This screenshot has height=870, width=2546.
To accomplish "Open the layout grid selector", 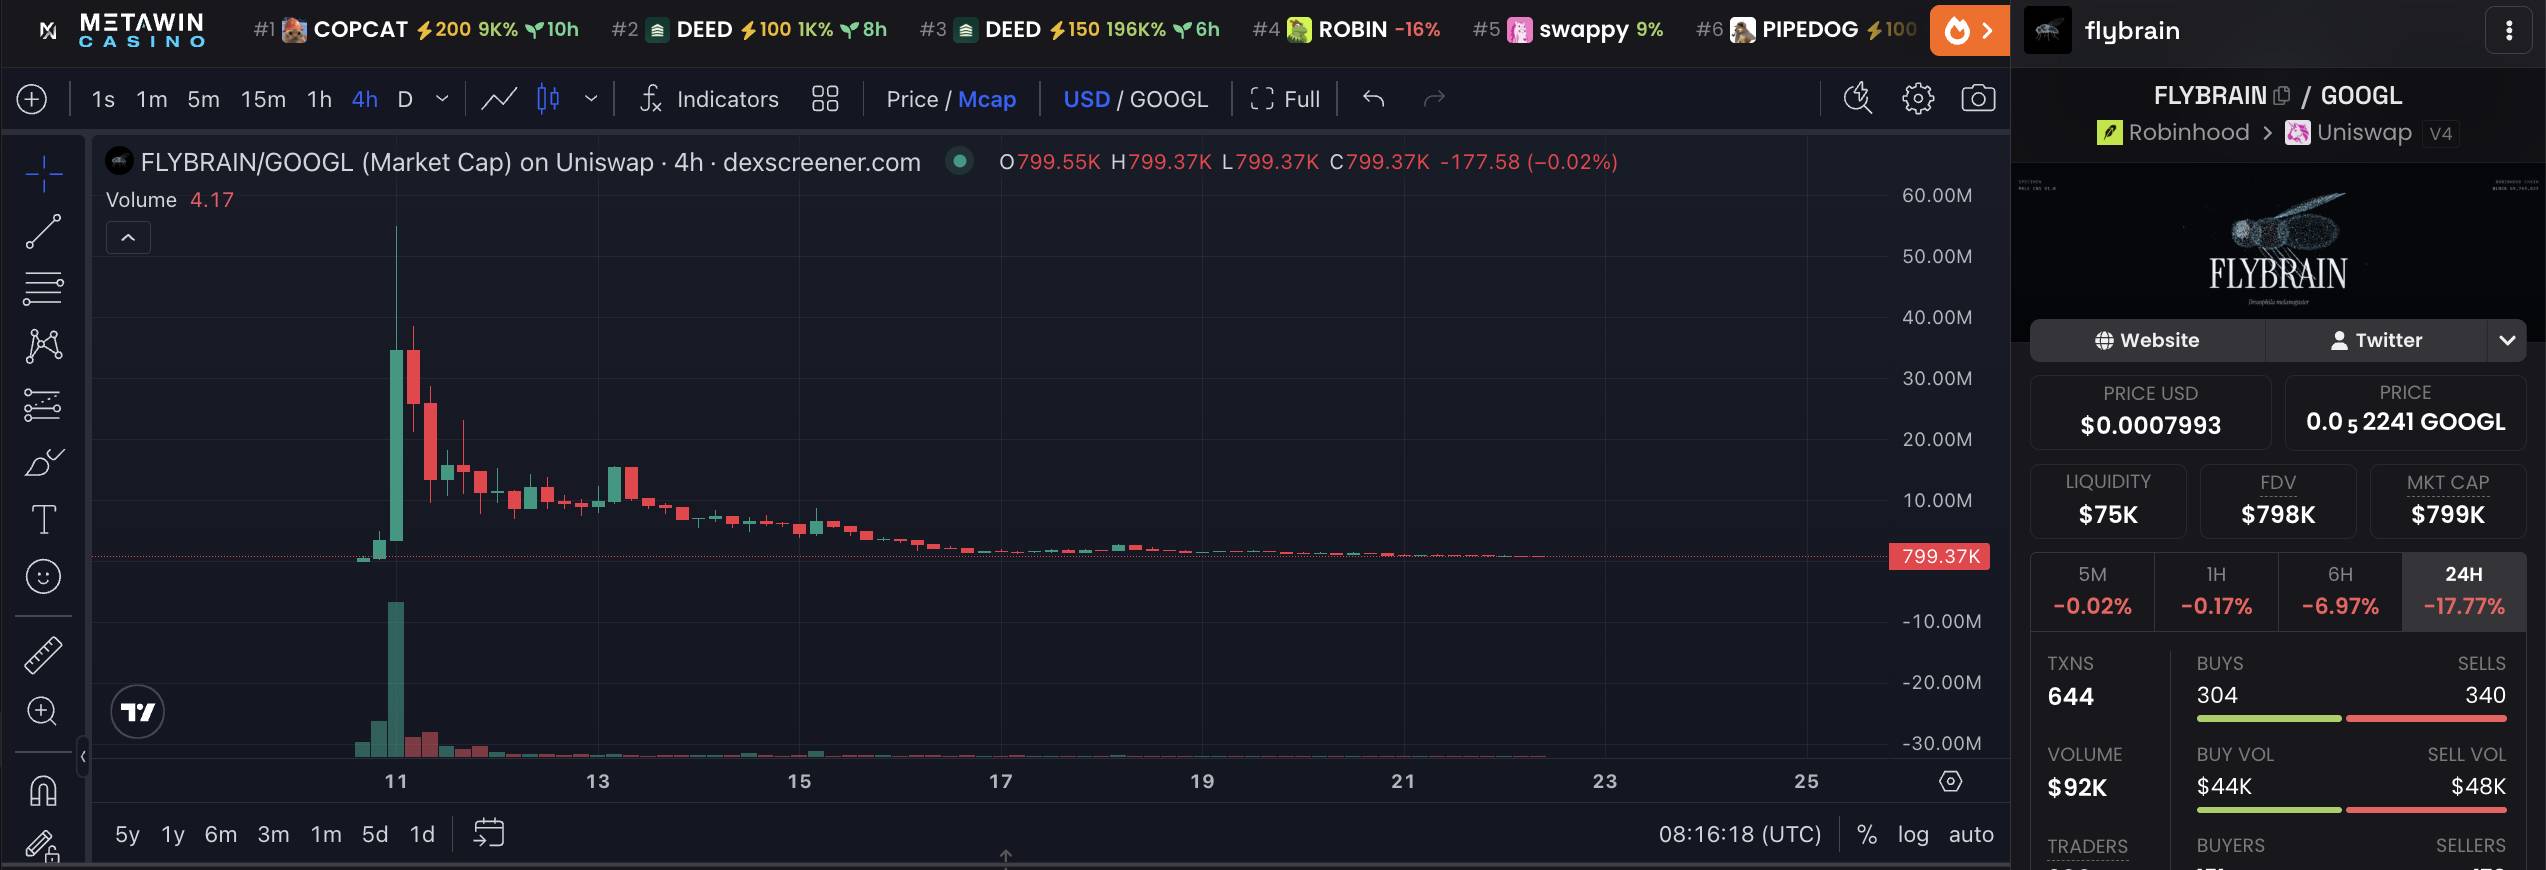I will point(825,99).
